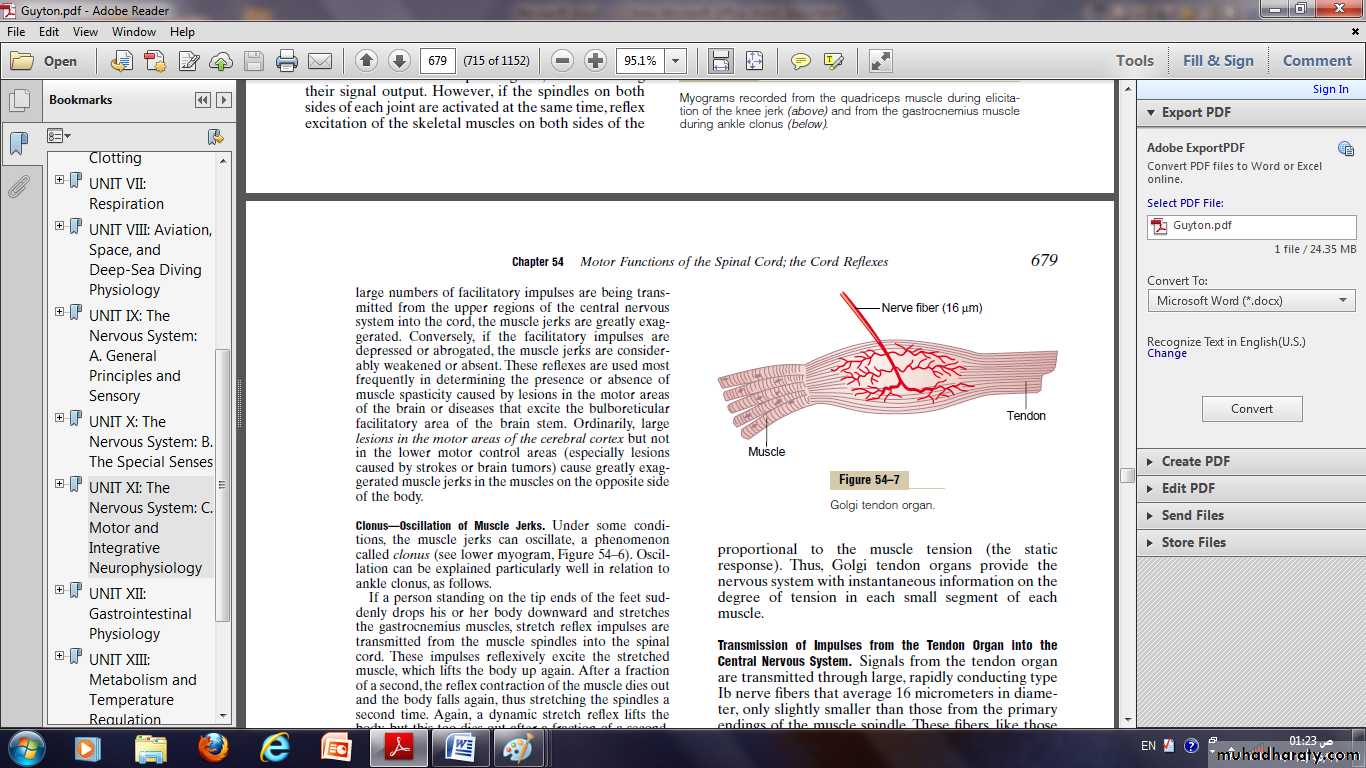Go to next page with down arrow
The height and width of the screenshot is (768, 1366).
coord(399,61)
